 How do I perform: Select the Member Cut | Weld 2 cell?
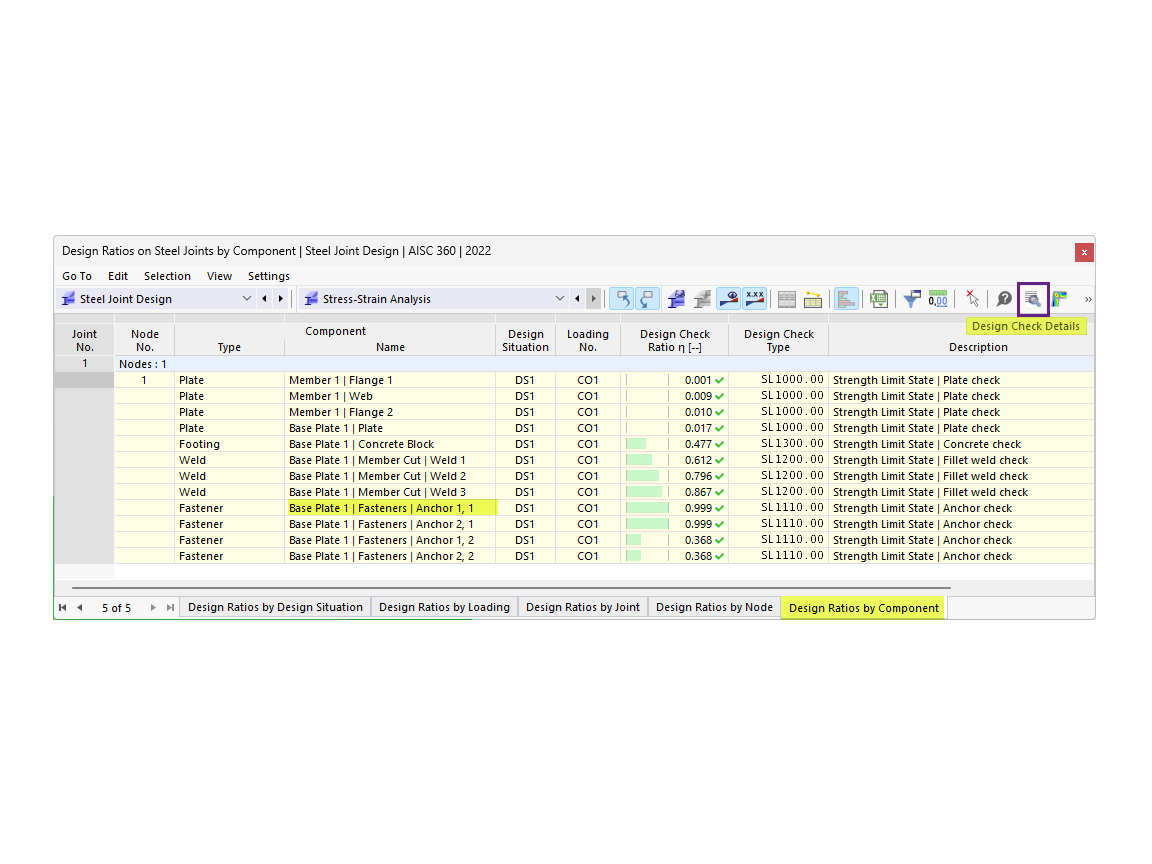click(389, 477)
